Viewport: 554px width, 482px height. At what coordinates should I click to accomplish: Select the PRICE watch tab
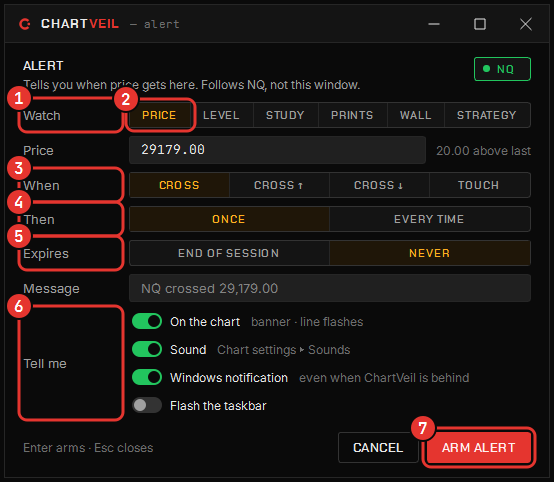pyautogui.click(x=159, y=115)
